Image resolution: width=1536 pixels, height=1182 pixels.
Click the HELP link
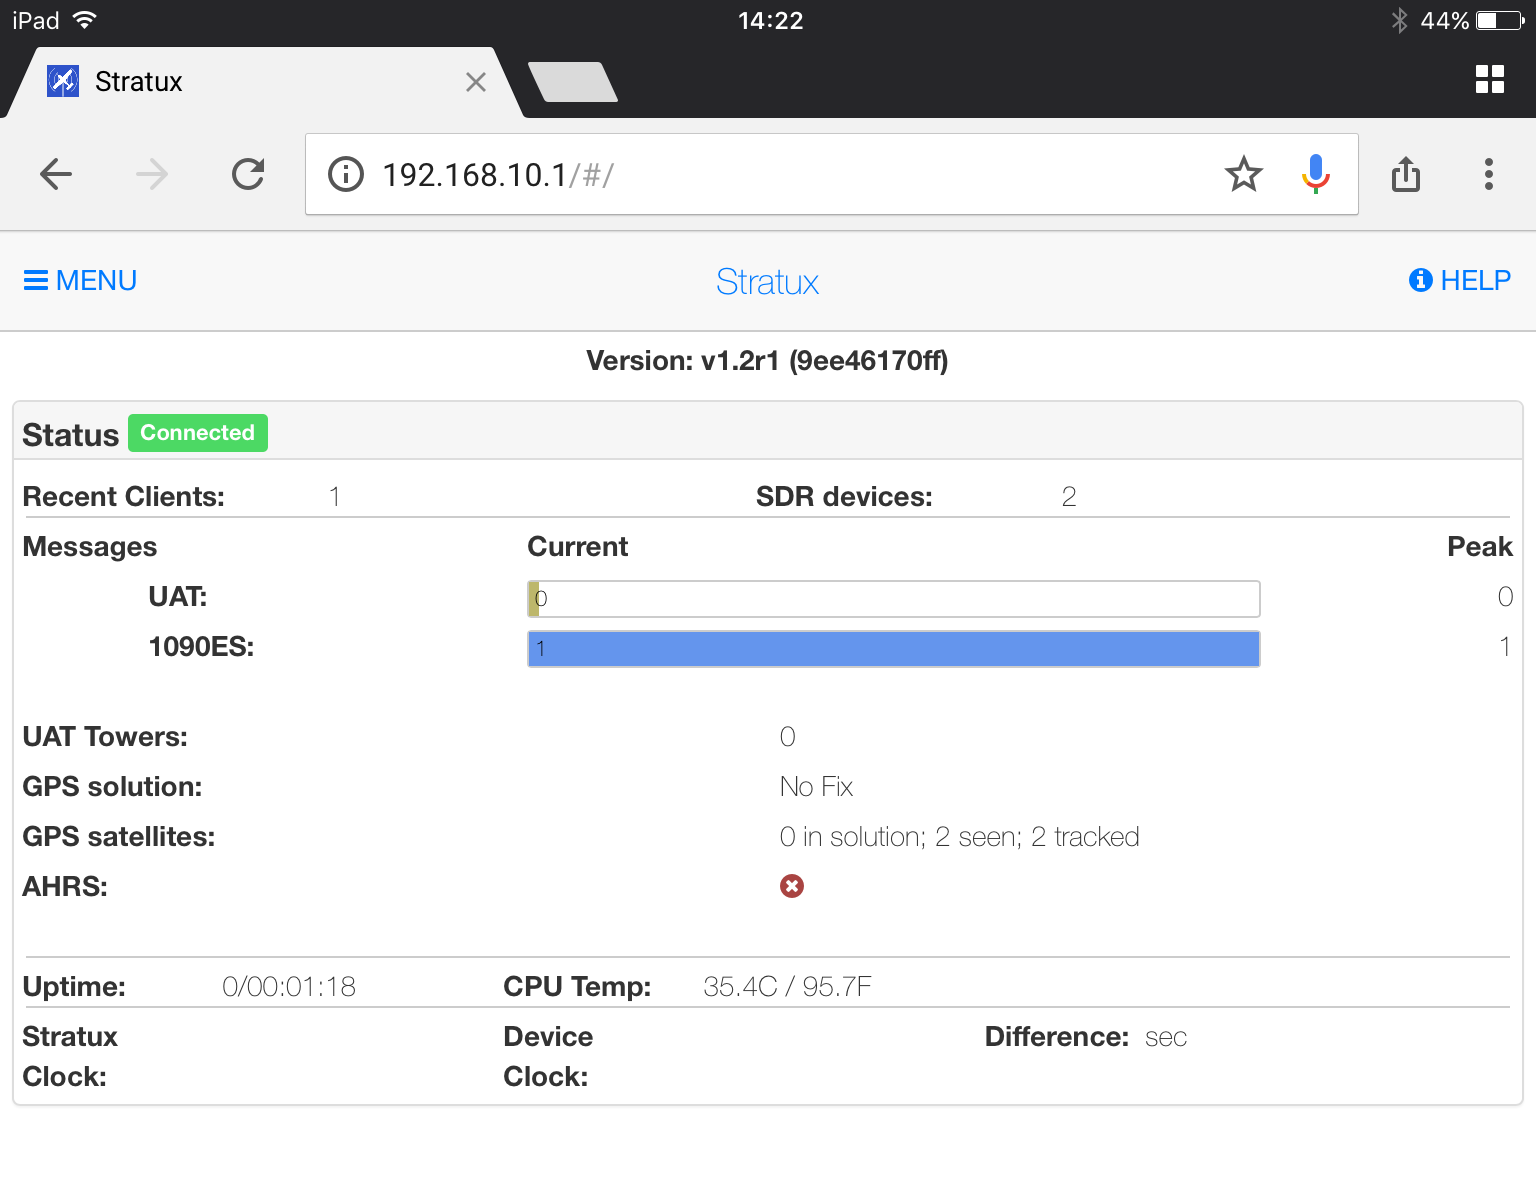1476,281
